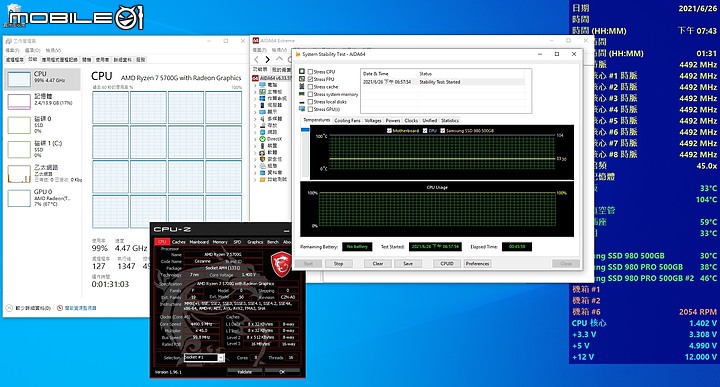Click the Clear button in stability test
The height and width of the screenshot is (387, 720).
(x=377, y=264)
